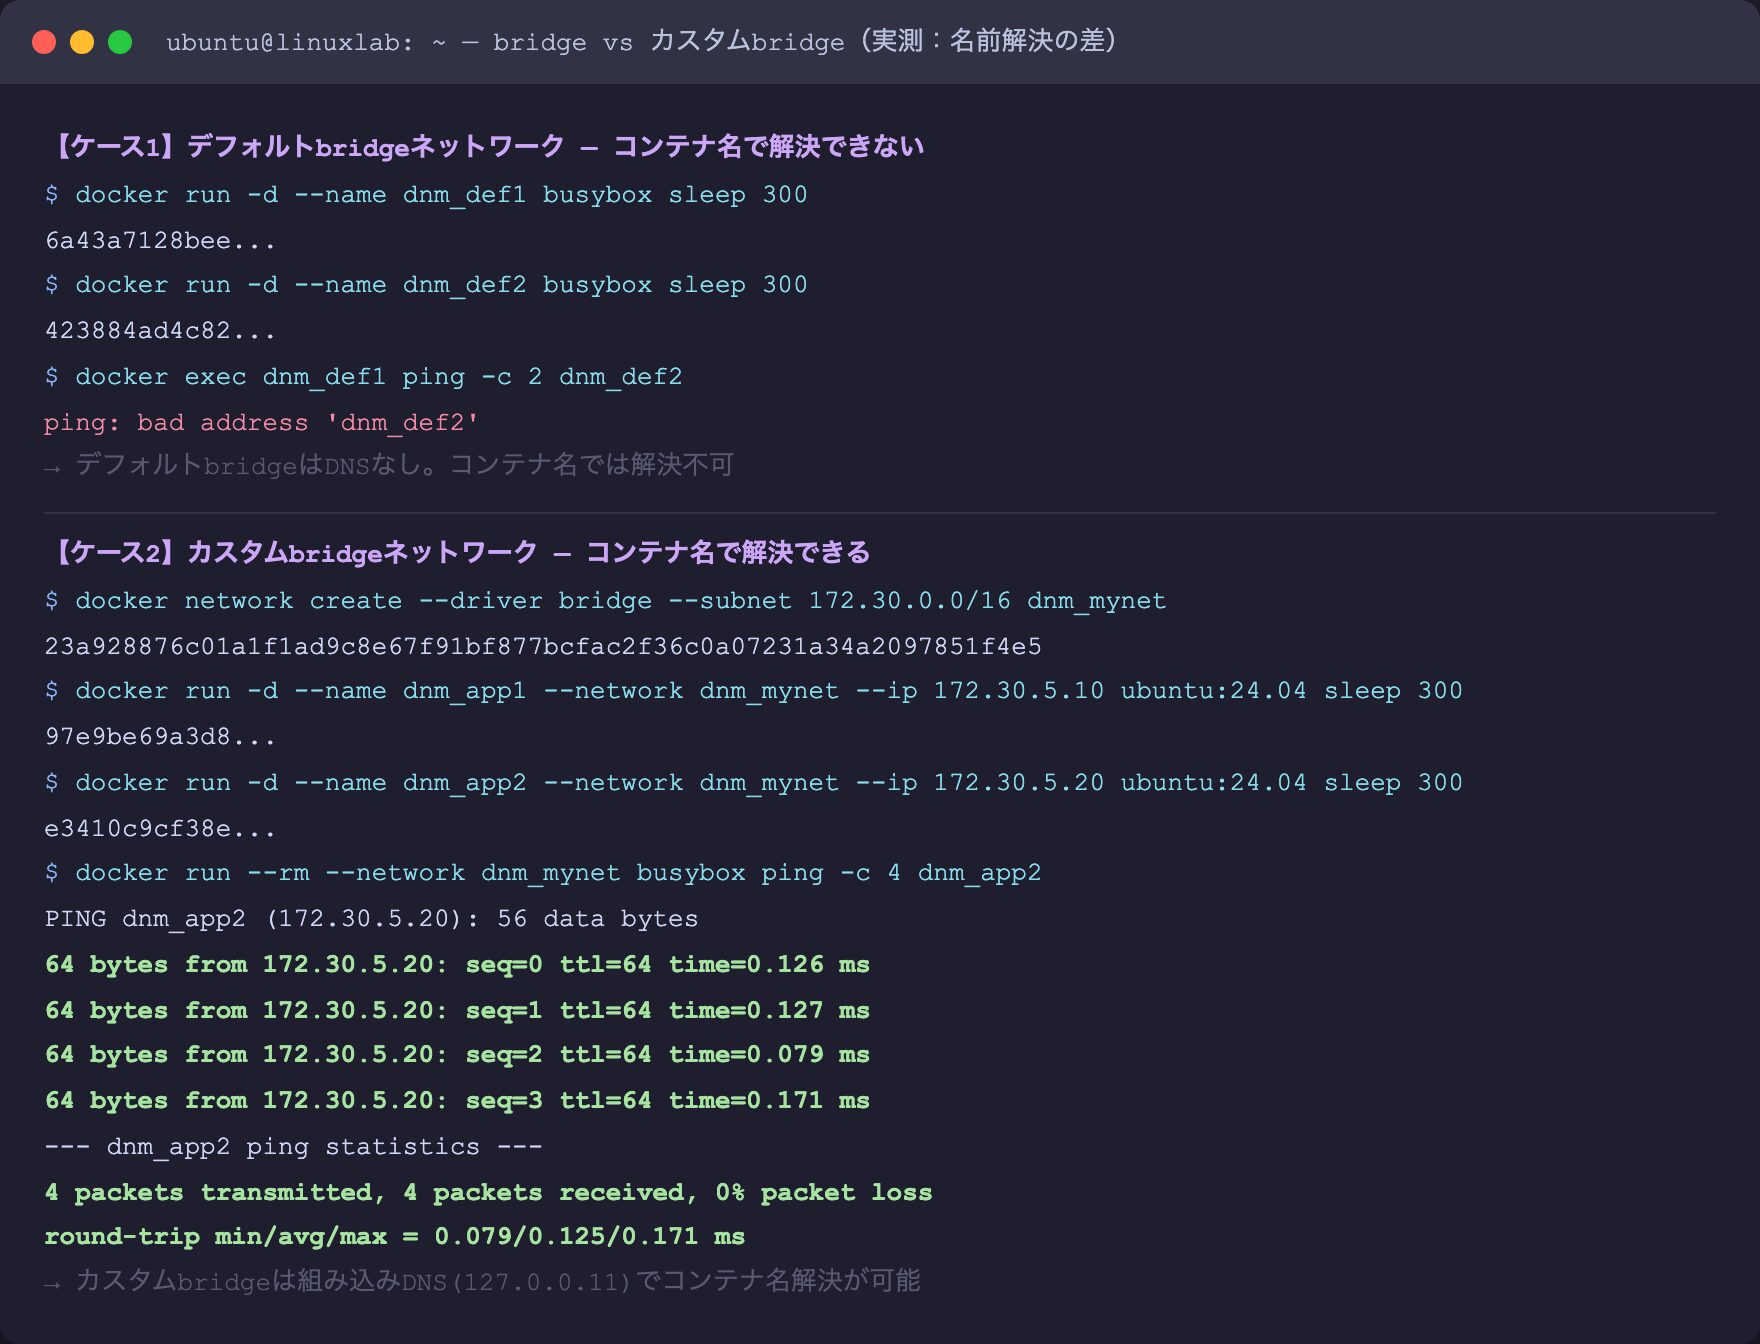Click the network ID hash starting 23a928876c01

coord(543,647)
